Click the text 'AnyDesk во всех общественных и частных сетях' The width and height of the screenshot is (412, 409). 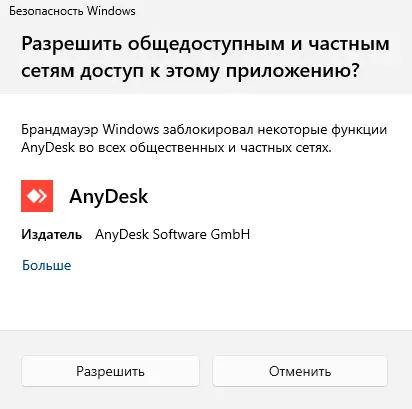[176, 148]
